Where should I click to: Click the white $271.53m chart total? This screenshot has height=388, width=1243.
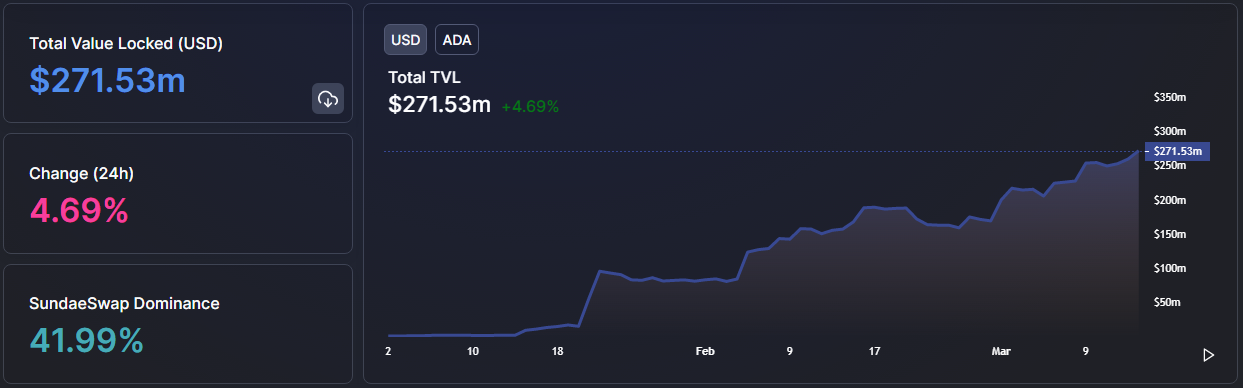[439, 104]
